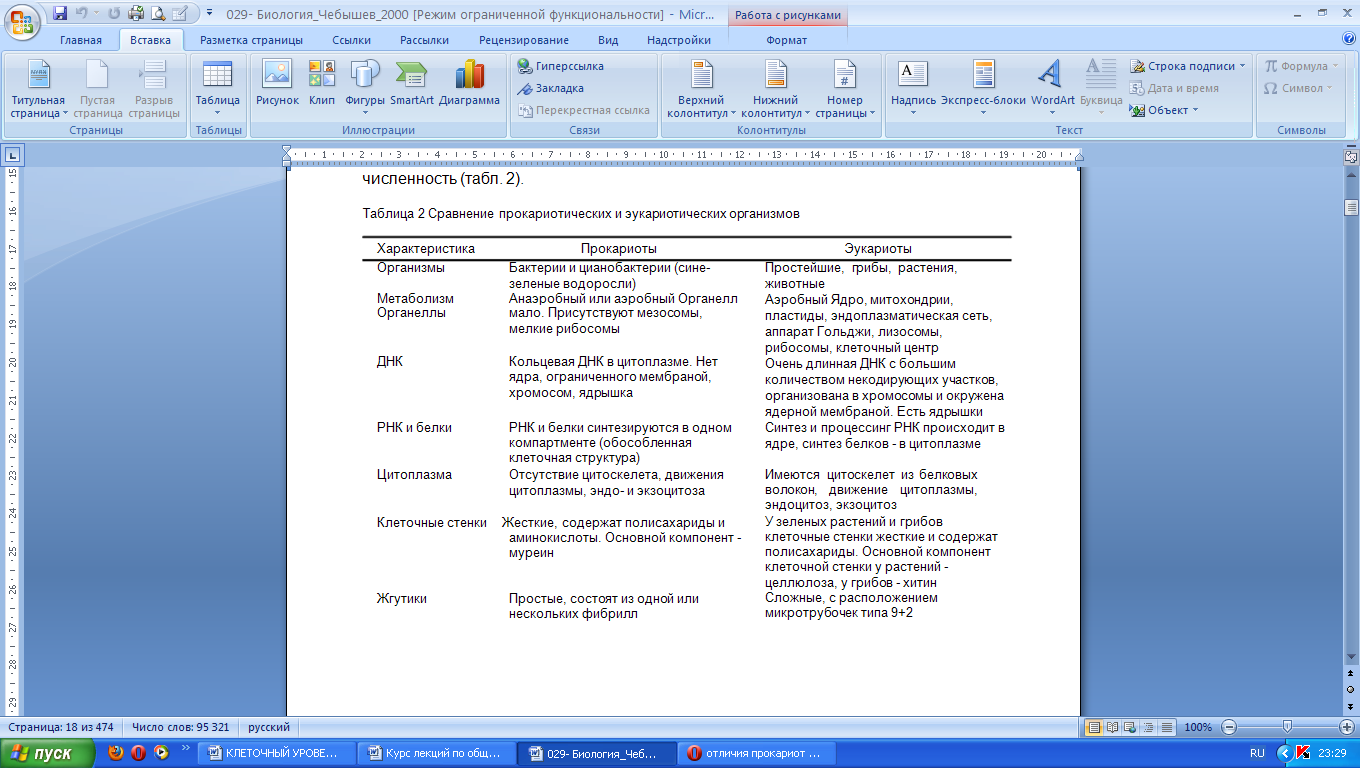The height and width of the screenshot is (768, 1360).
Task: Open the Рассылки ribbon tab
Action: 424,40
